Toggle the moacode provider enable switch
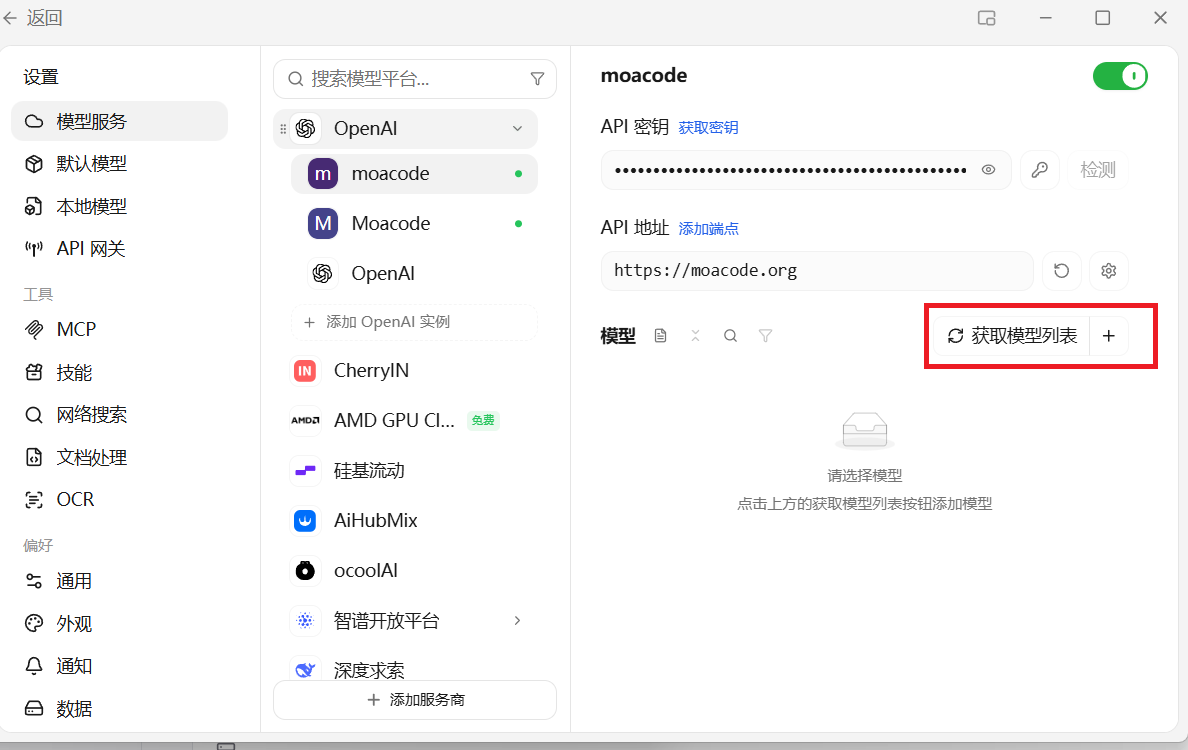Viewport: 1188px width, 750px height. (x=1120, y=76)
